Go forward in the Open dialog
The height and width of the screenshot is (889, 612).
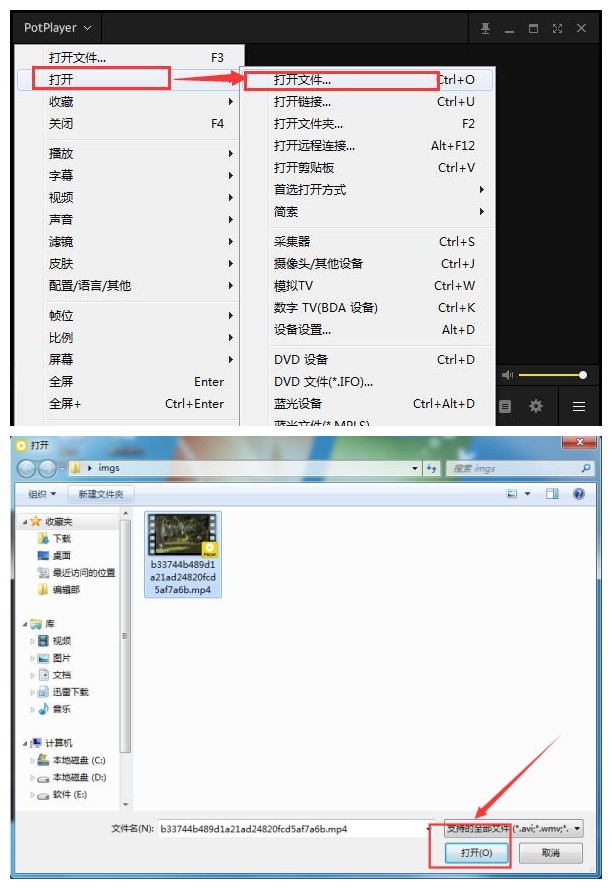point(47,468)
